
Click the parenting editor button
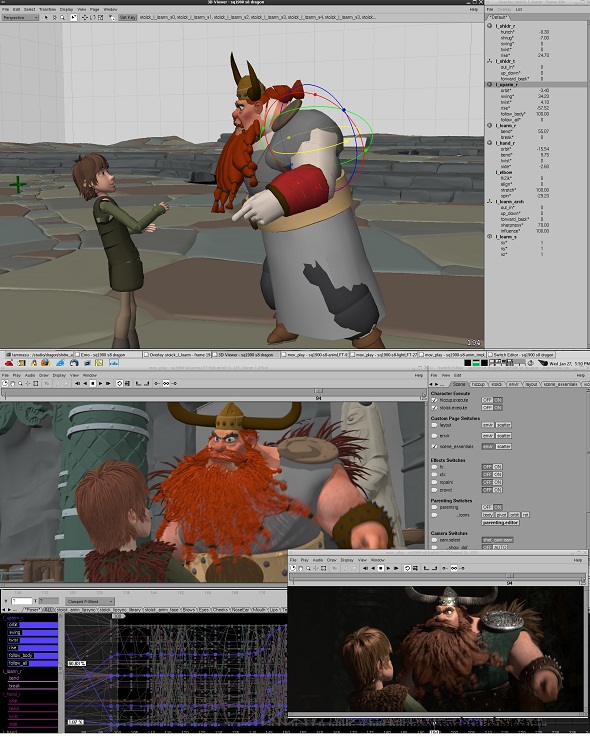[500, 522]
